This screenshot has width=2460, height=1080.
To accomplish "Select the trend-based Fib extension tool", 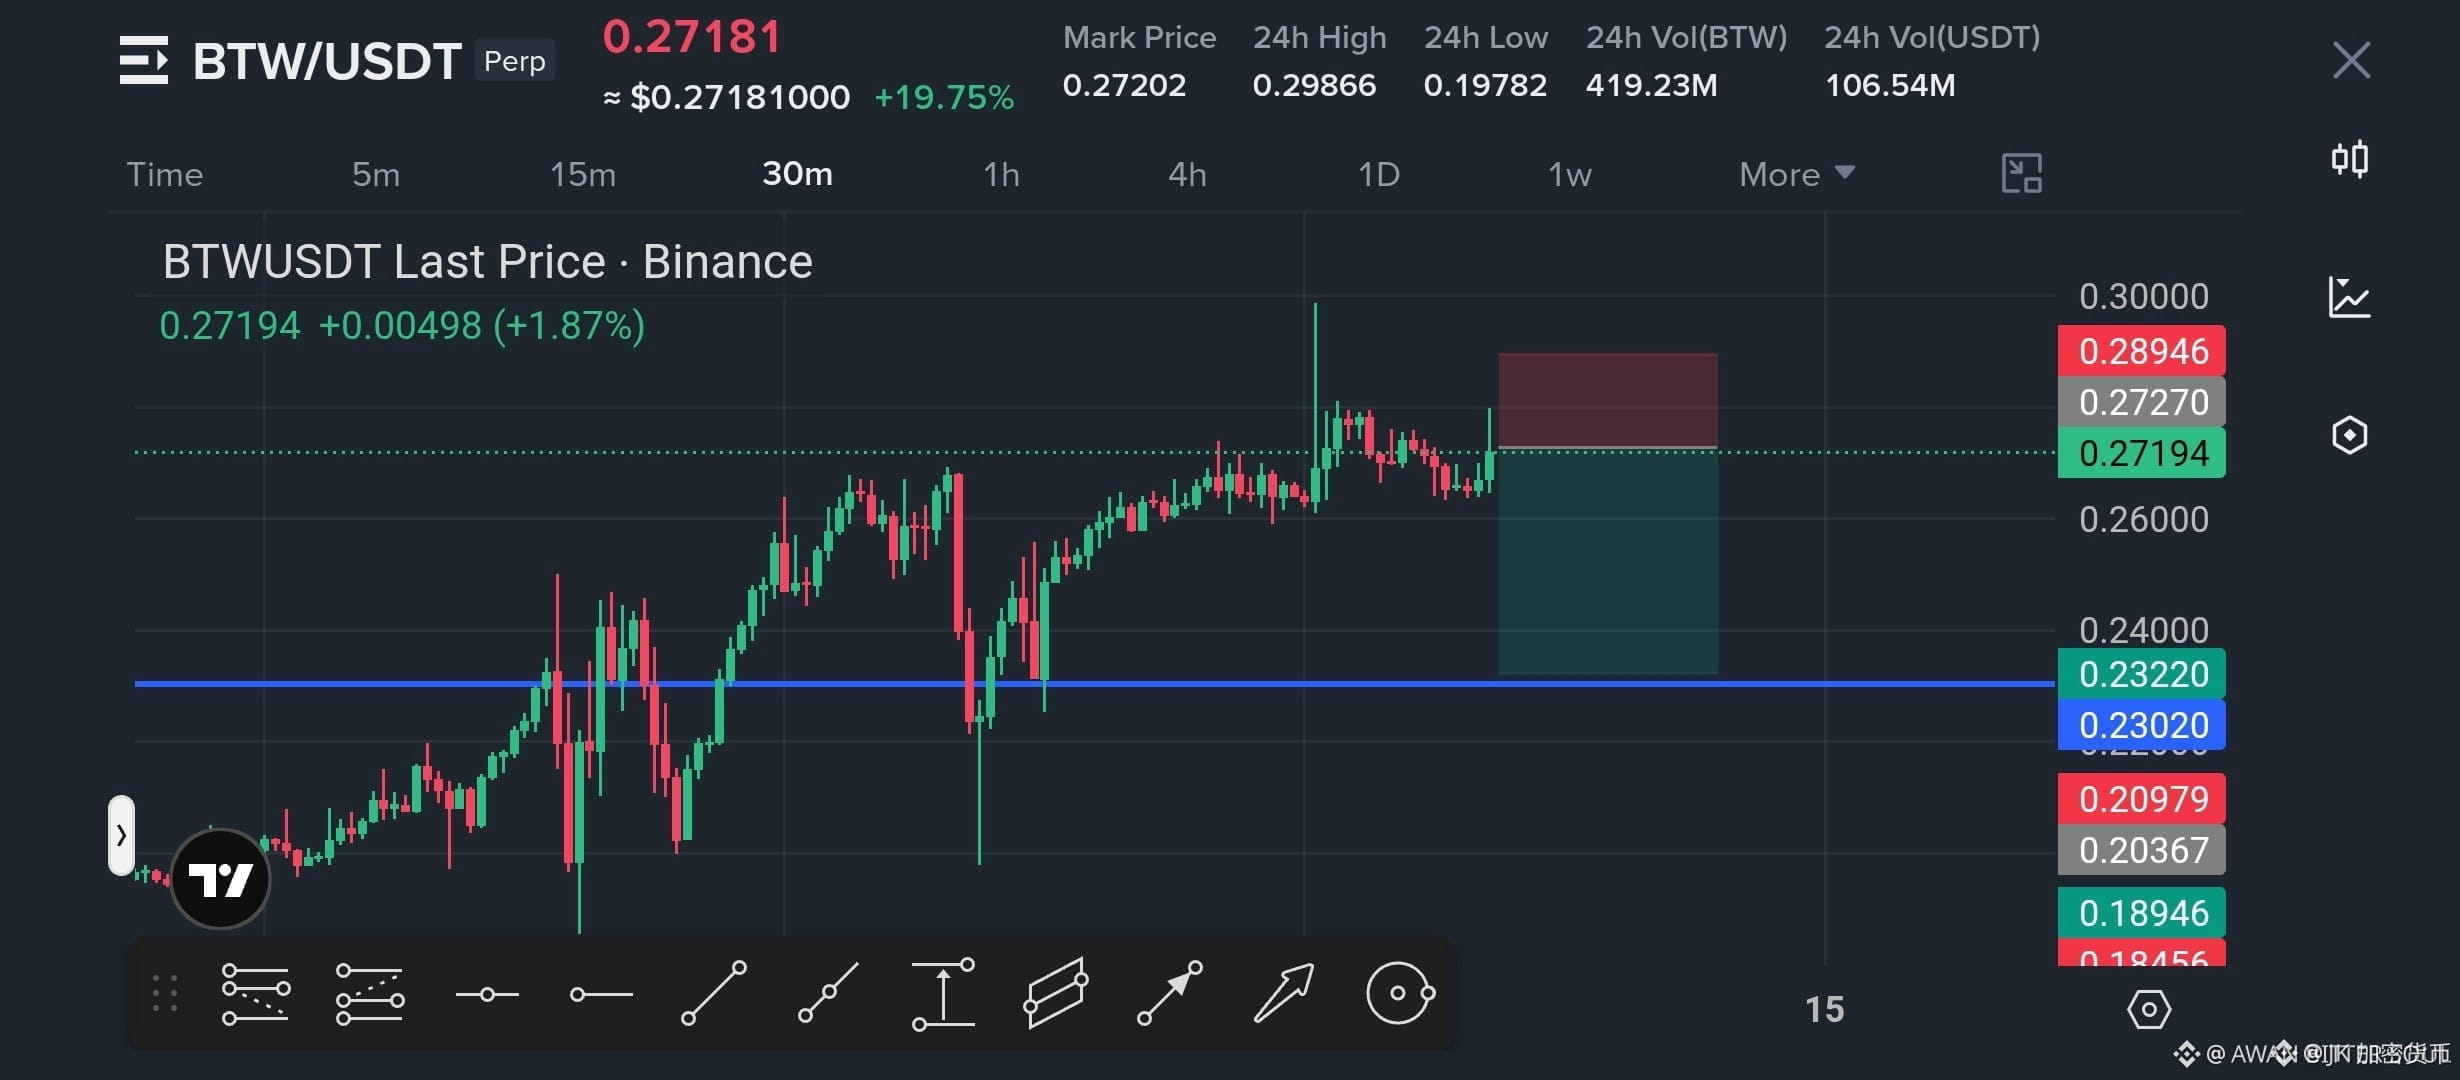I will pos(370,994).
